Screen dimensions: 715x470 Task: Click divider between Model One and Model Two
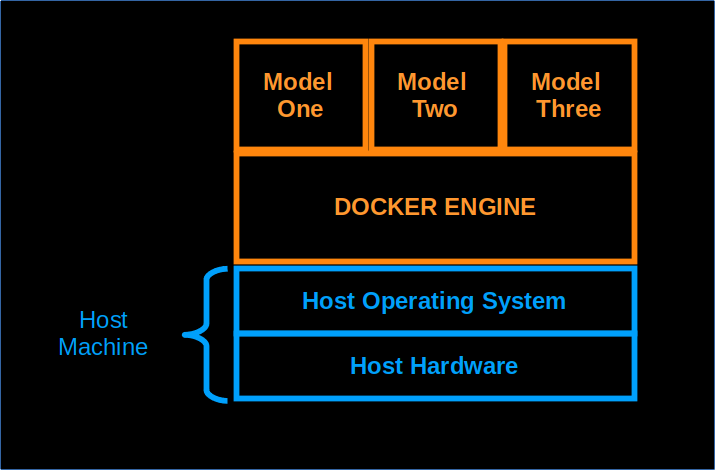click(368, 95)
